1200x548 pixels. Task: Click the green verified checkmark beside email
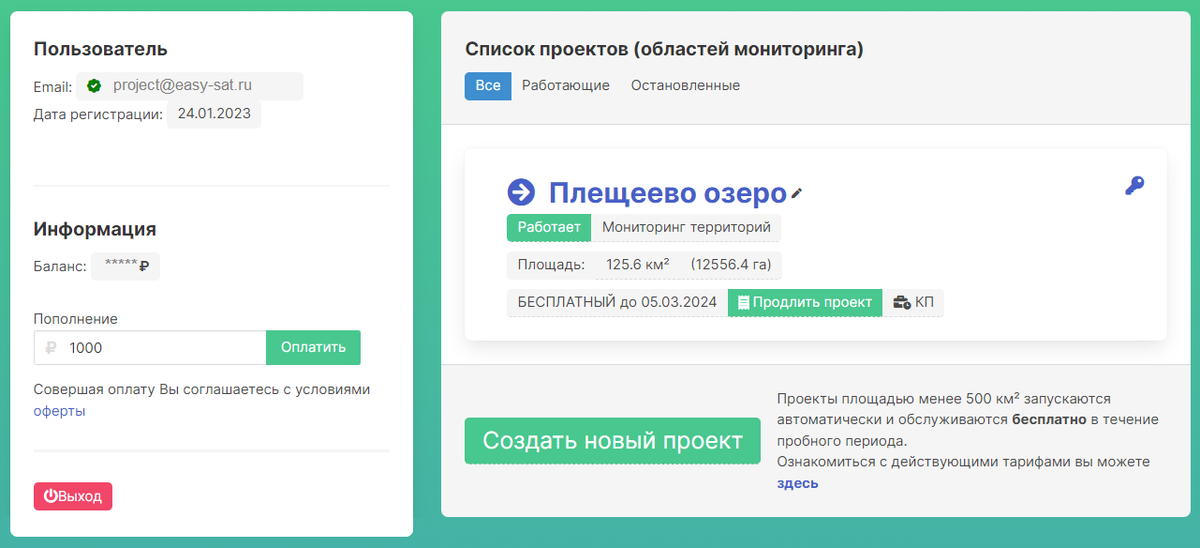point(94,86)
